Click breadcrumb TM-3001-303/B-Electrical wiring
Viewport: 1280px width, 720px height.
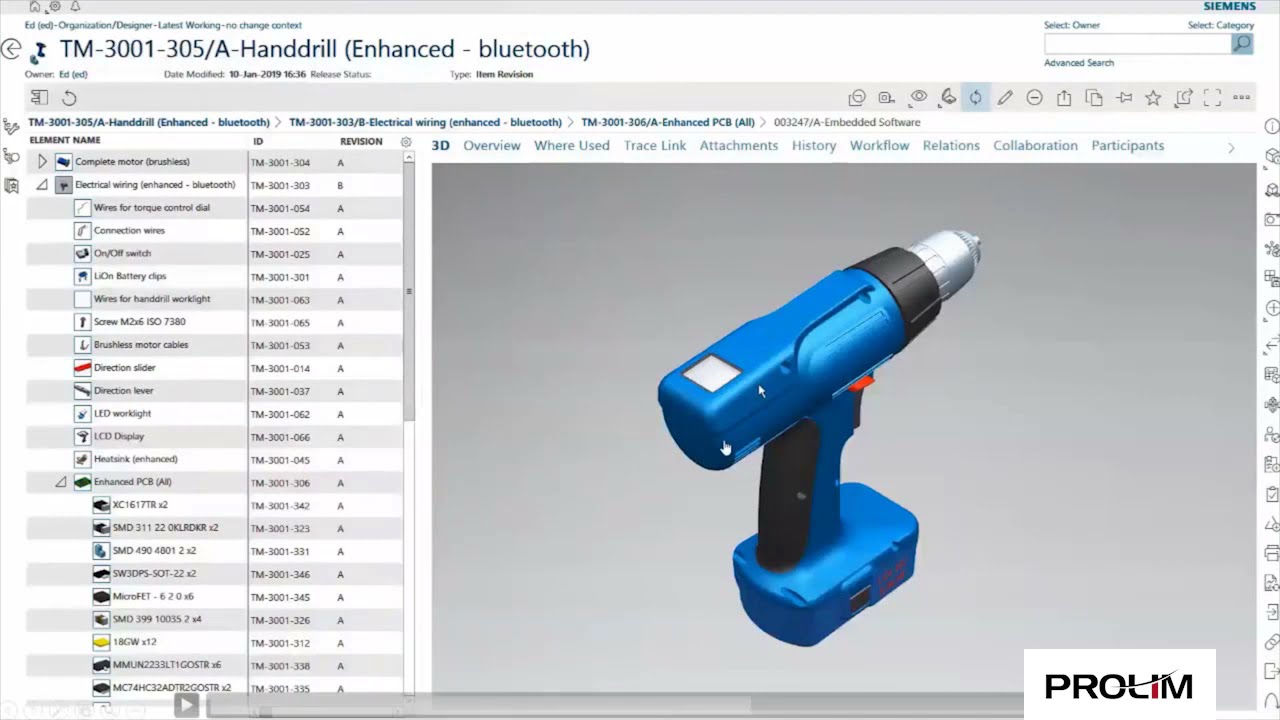[425, 122]
